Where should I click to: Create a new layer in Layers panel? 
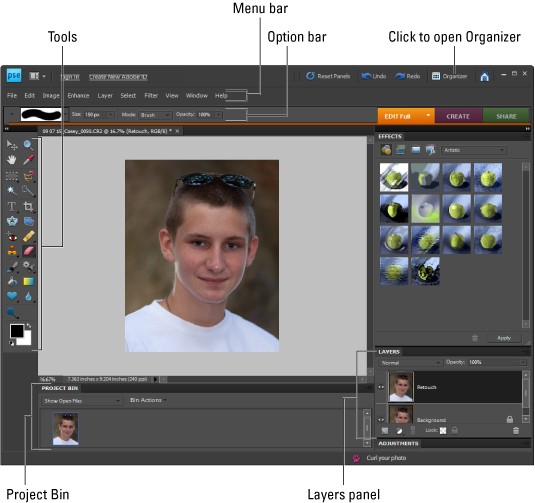coord(385,431)
